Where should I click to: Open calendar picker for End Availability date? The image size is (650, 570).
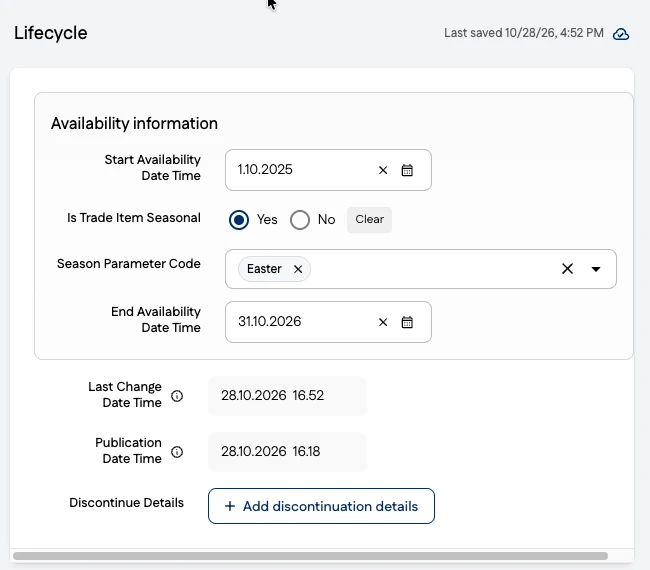point(407,322)
